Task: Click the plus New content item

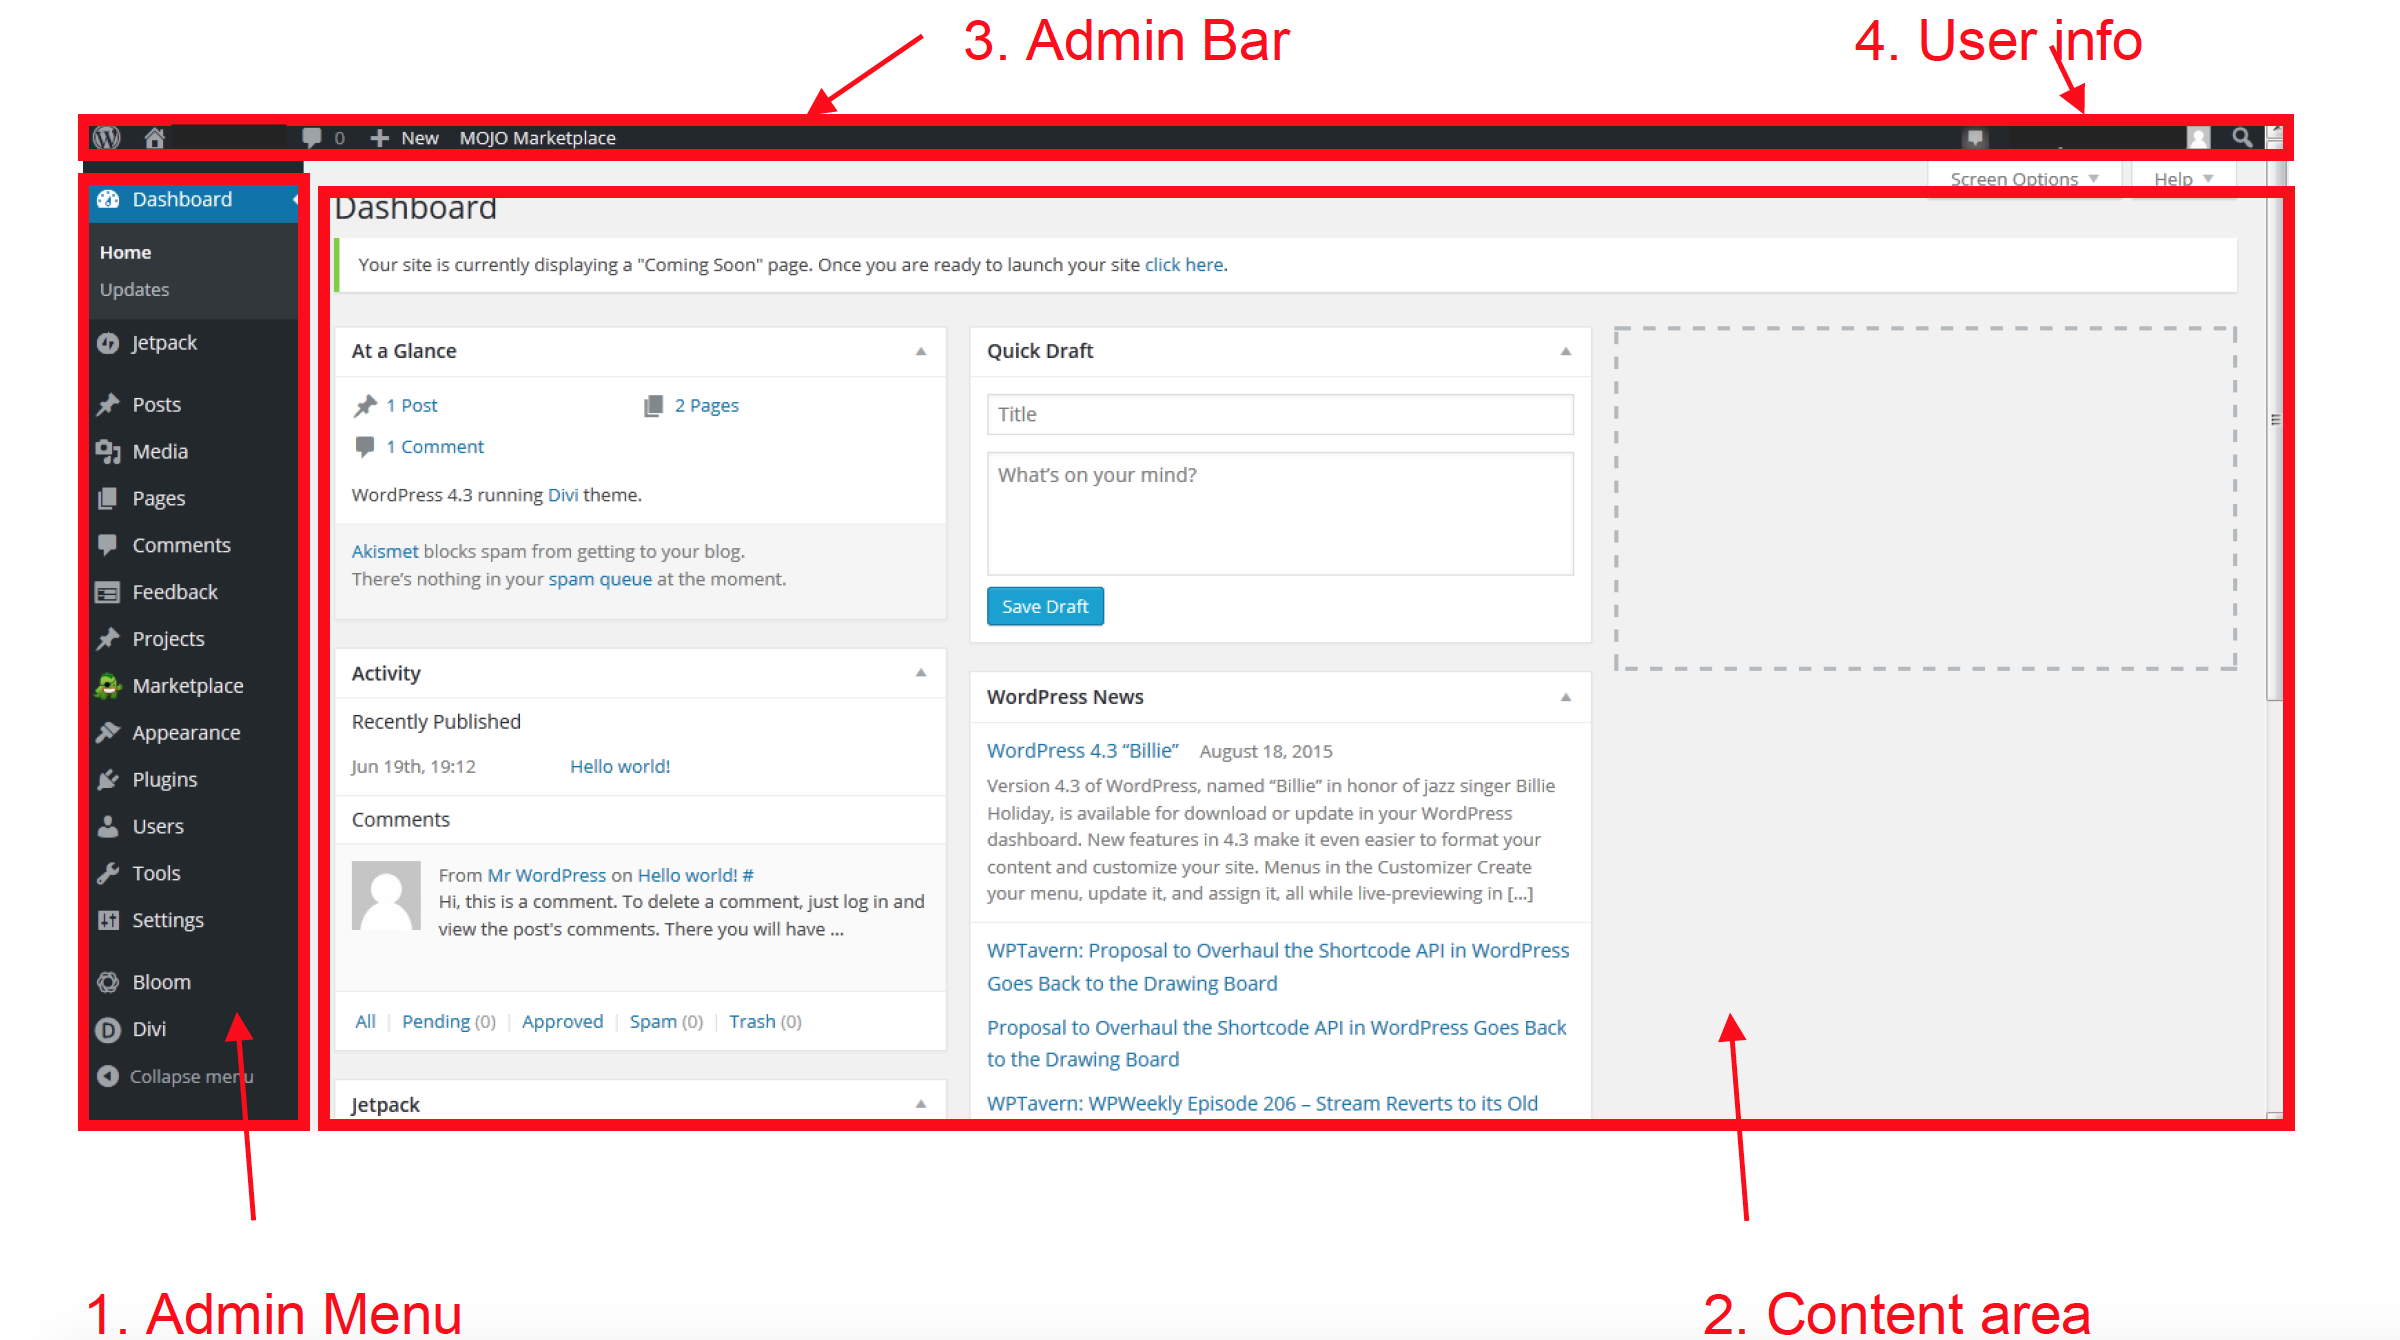Action: [405, 138]
